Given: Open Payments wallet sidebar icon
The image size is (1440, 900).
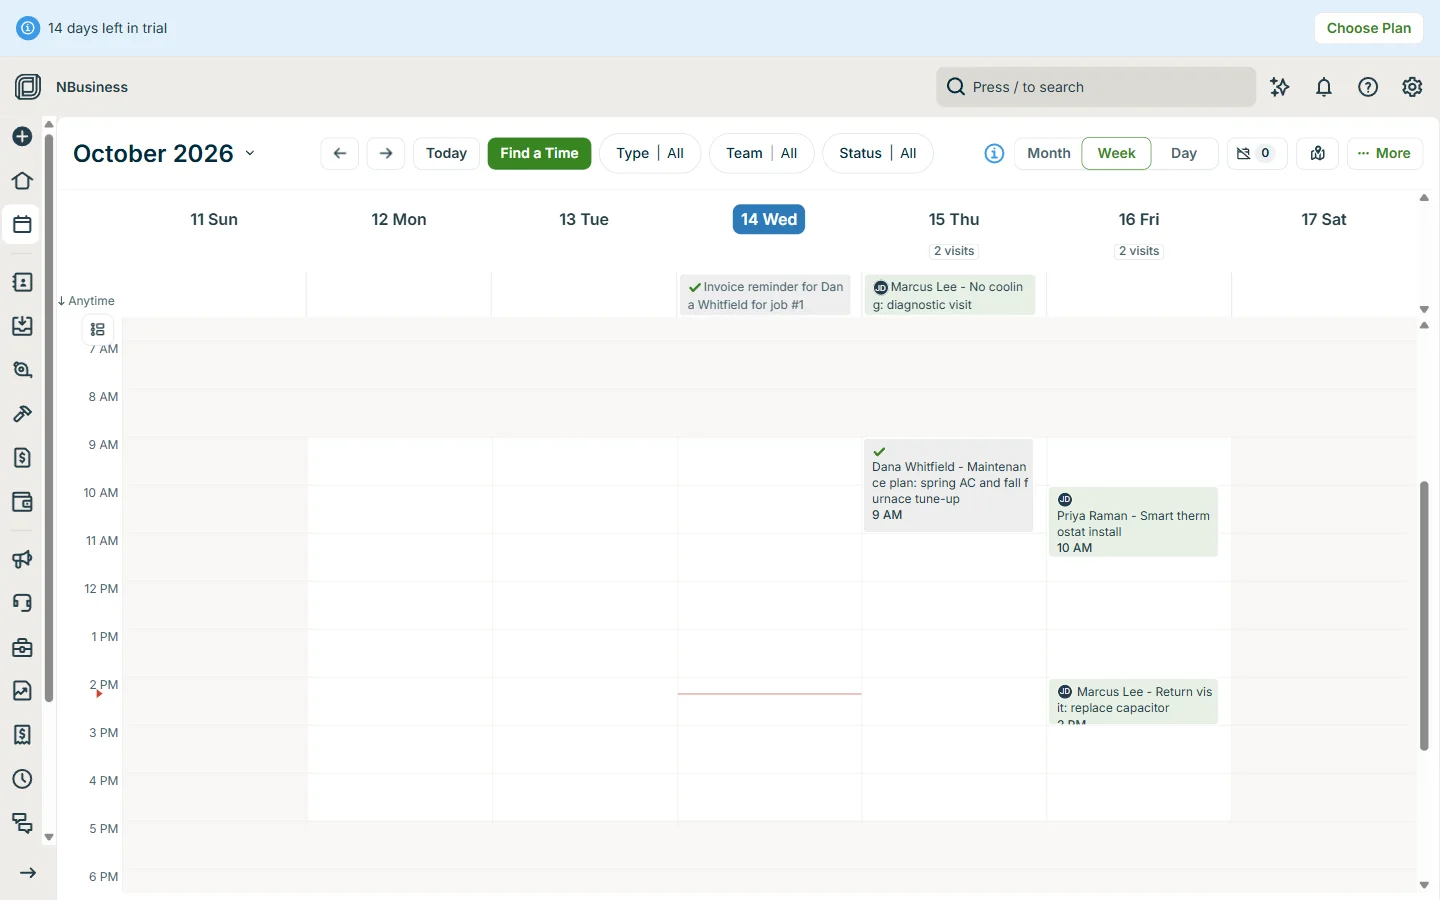Looking at the screenshot, I should click(x=22, y=502).
